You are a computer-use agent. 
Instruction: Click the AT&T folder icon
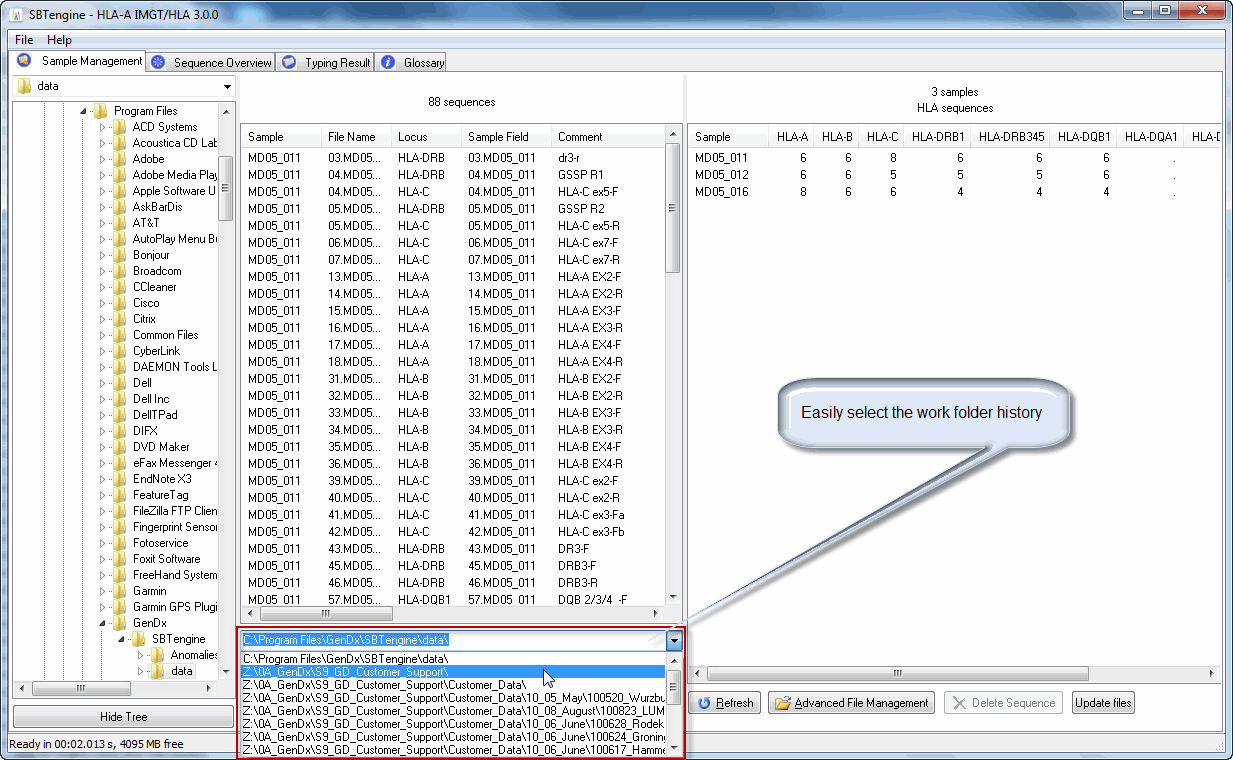[119, 223]
